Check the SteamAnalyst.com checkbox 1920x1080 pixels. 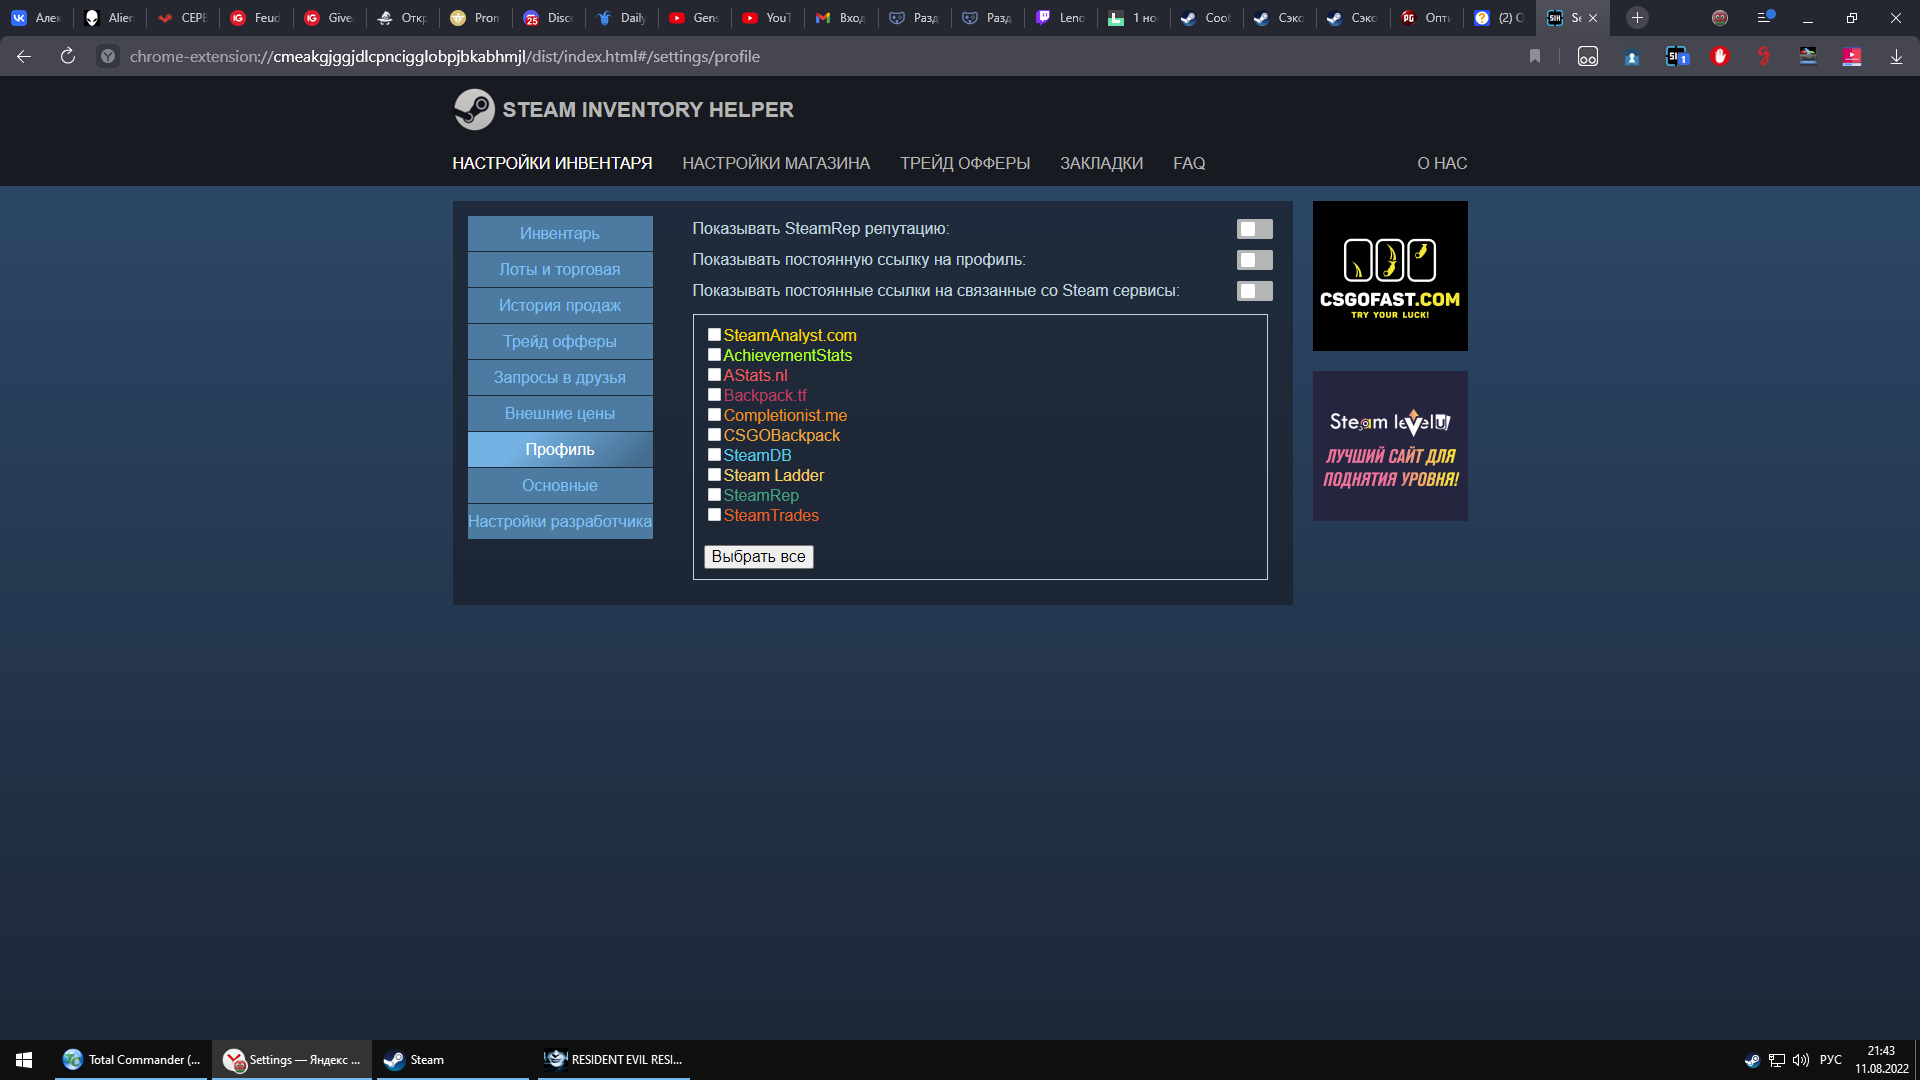714,335
